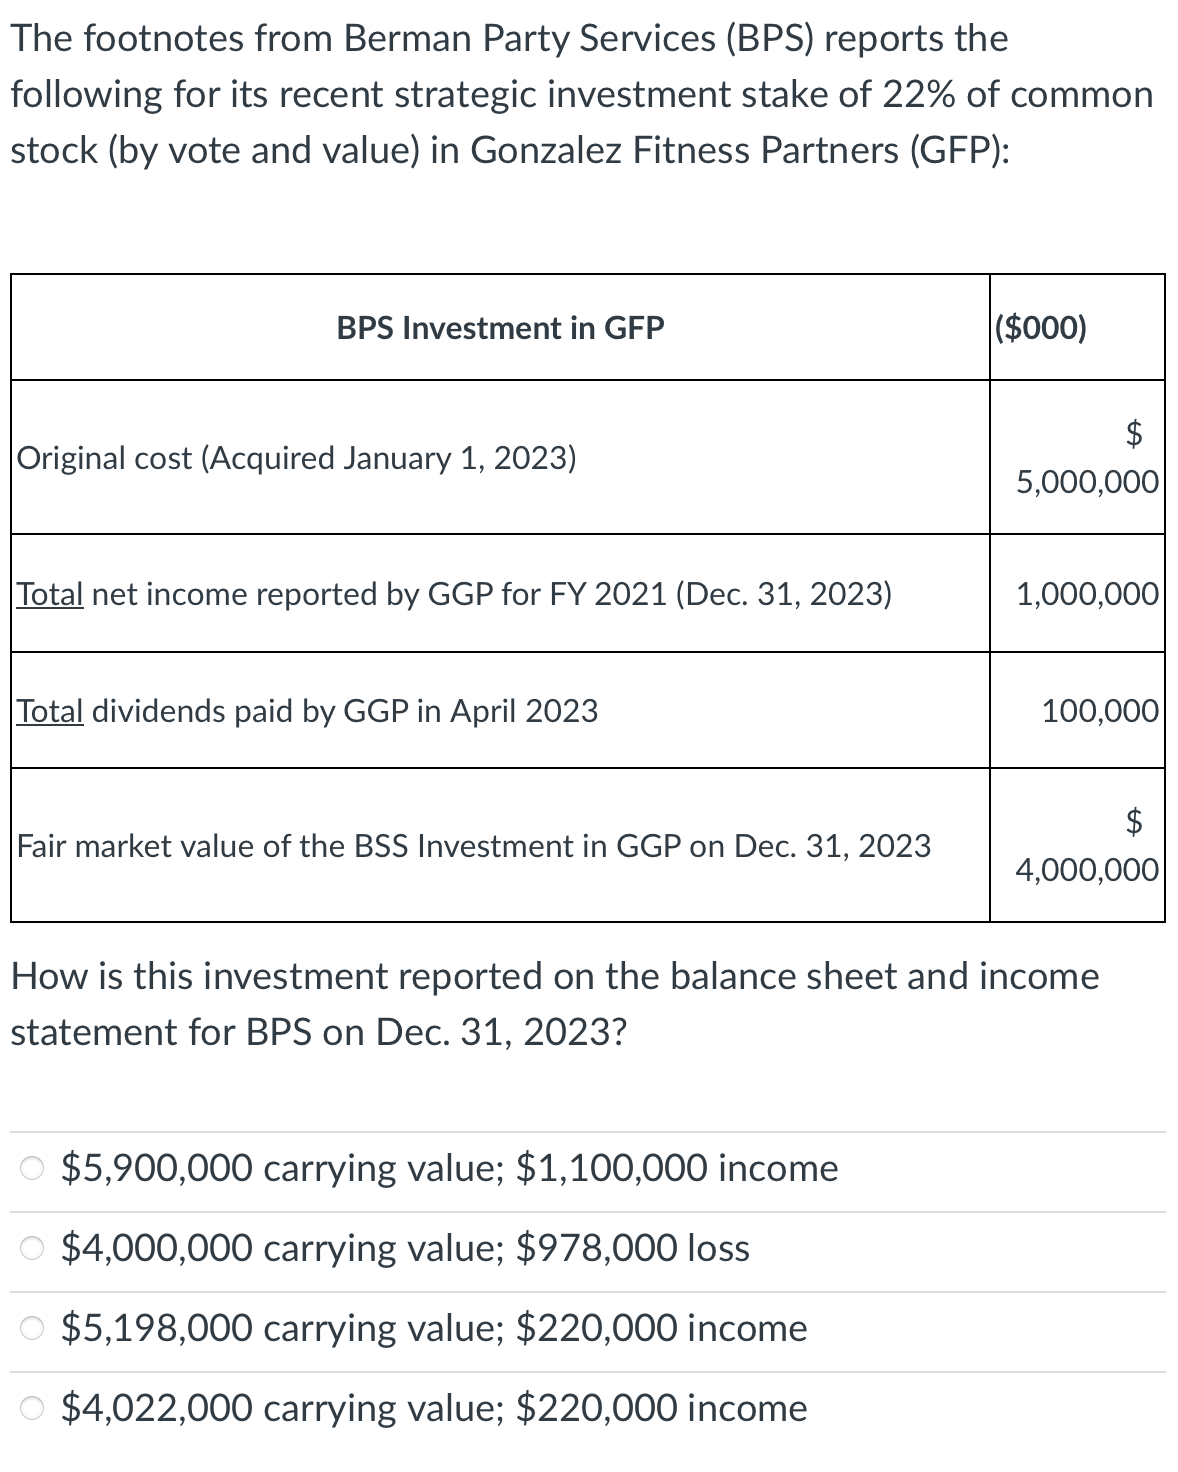Click the footnotes introduction paragraph
The height and width of the screenshot is (1472, 1178).
coord(585,95)
